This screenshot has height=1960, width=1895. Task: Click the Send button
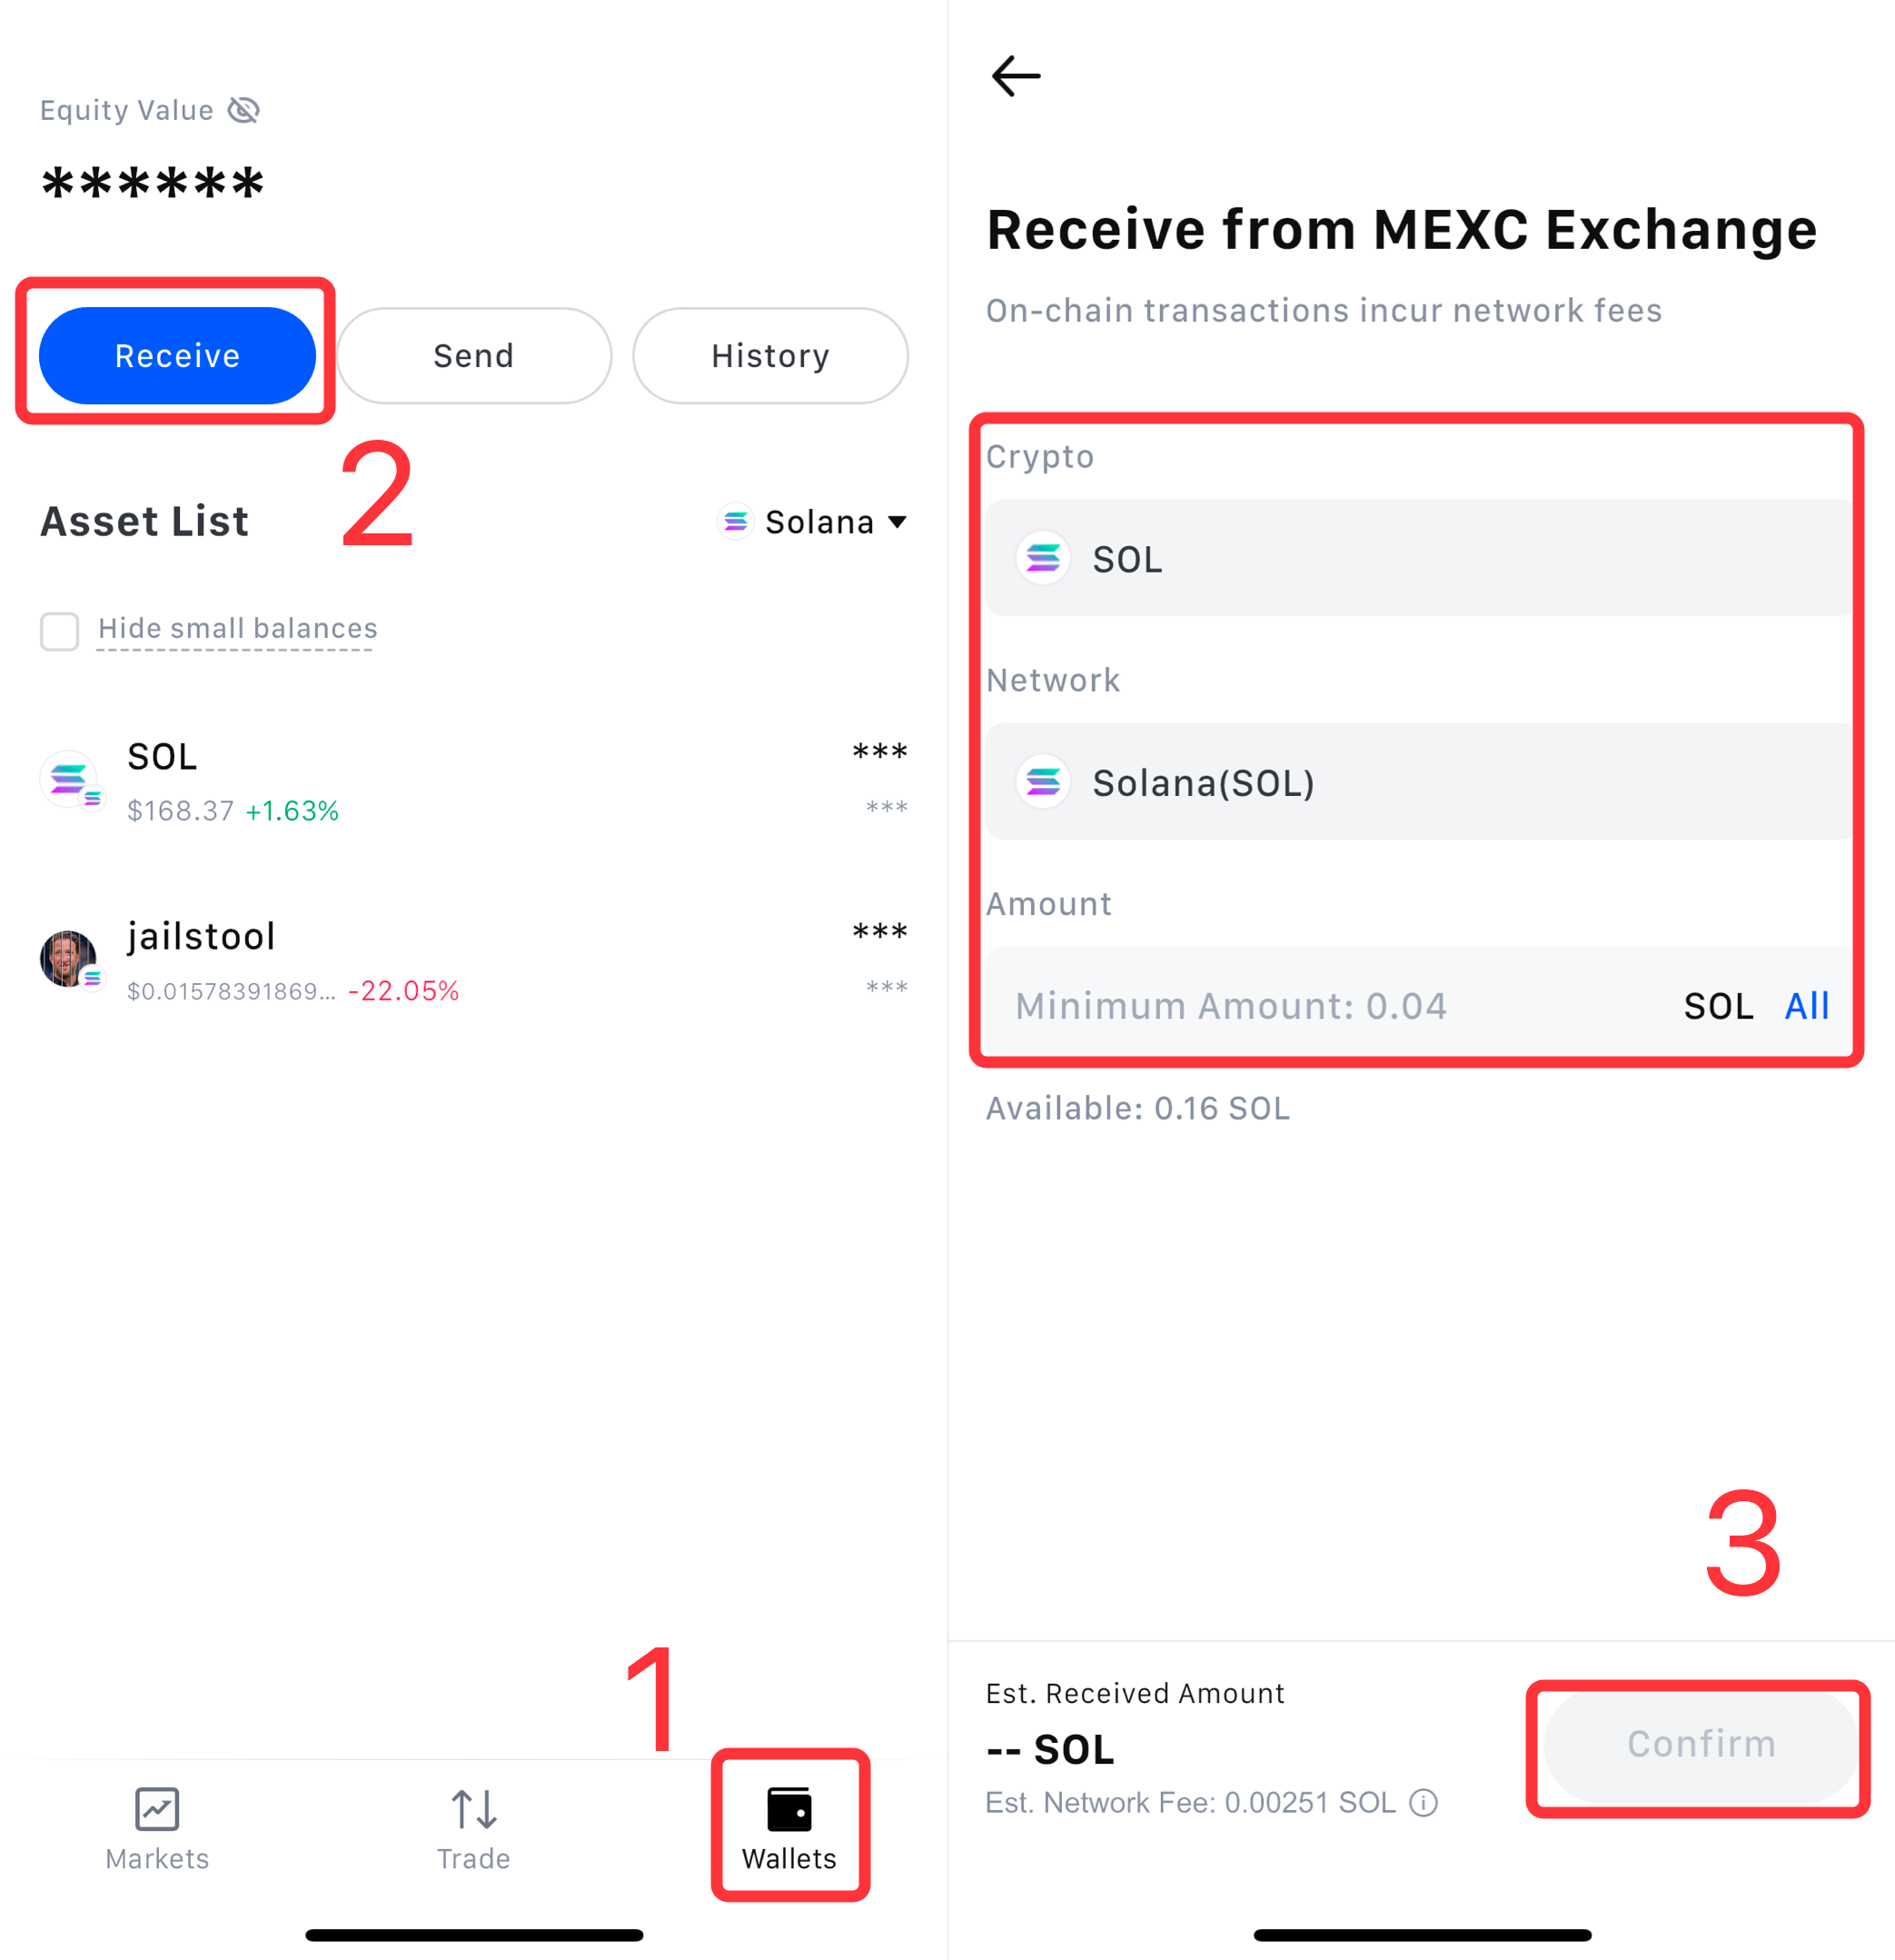474,356
